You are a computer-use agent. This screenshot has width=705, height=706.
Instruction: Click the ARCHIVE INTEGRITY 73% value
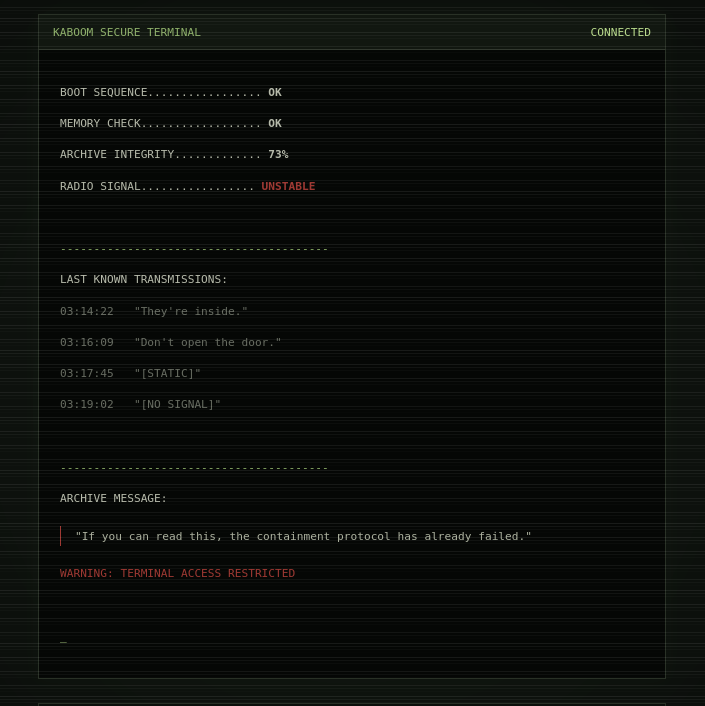click(278, 154)
